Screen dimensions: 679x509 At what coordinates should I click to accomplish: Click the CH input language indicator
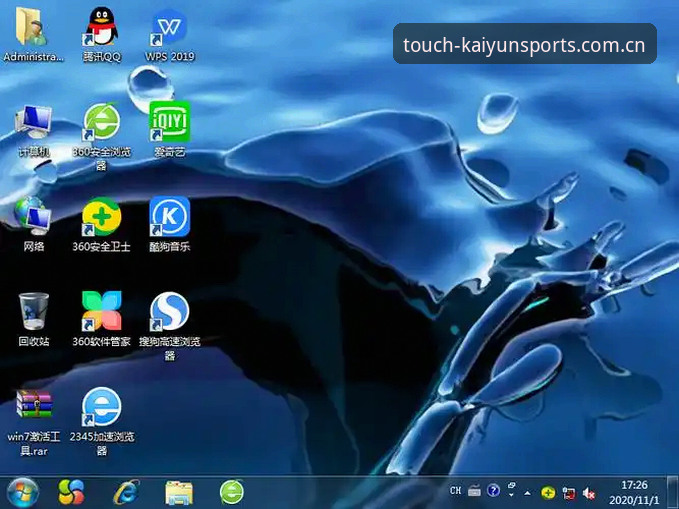(x=455, y=491)
